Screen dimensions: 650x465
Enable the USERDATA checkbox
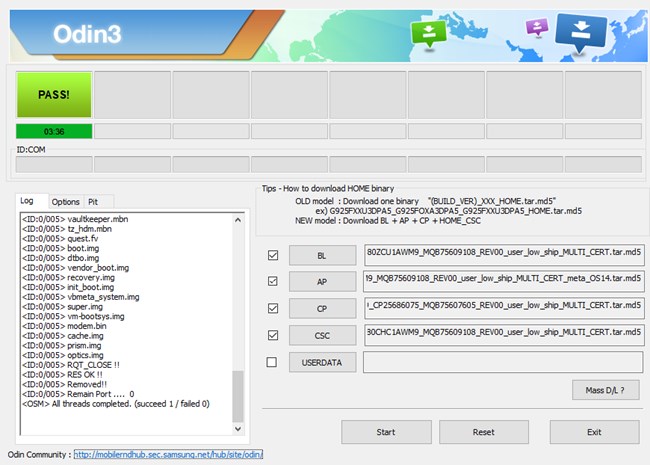pyautogui.click(x=272, y=362)
